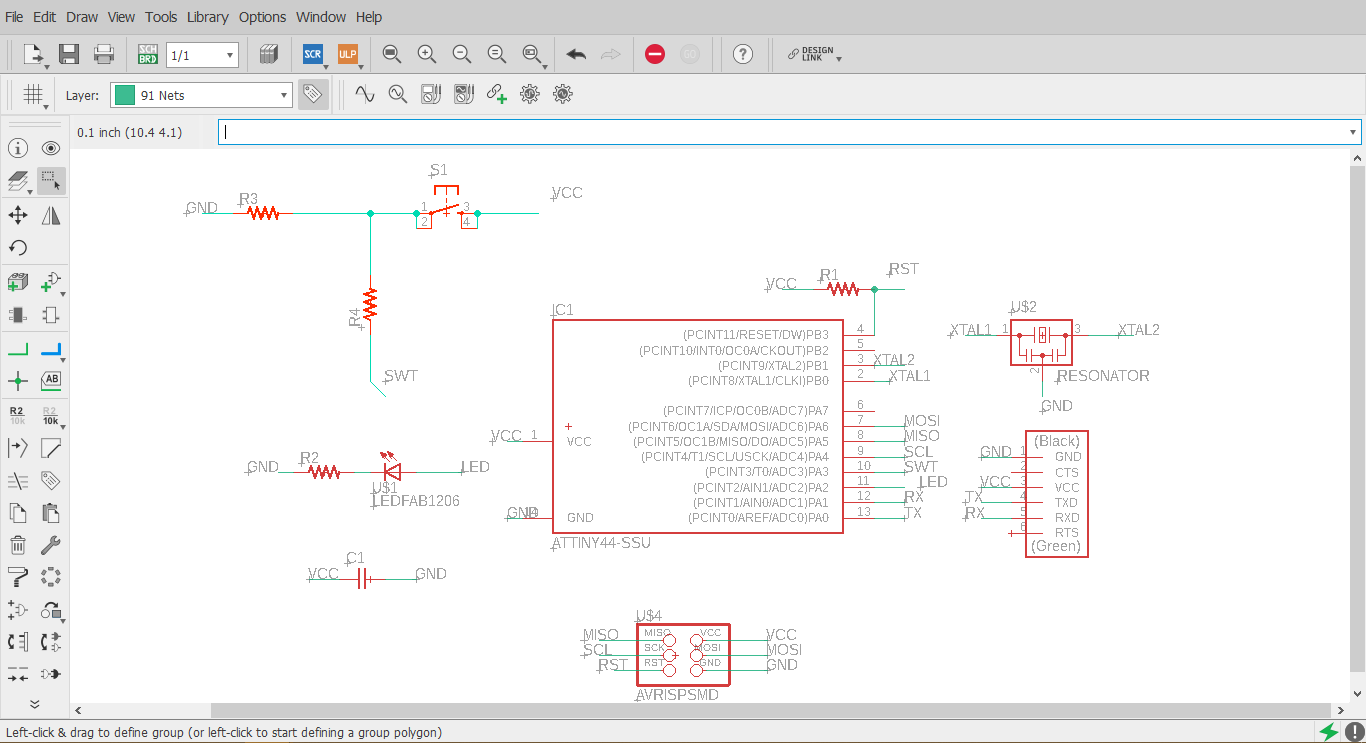Toggle the tag button beside the Layer box
1366x743 pixels.
tap(312, 95)
